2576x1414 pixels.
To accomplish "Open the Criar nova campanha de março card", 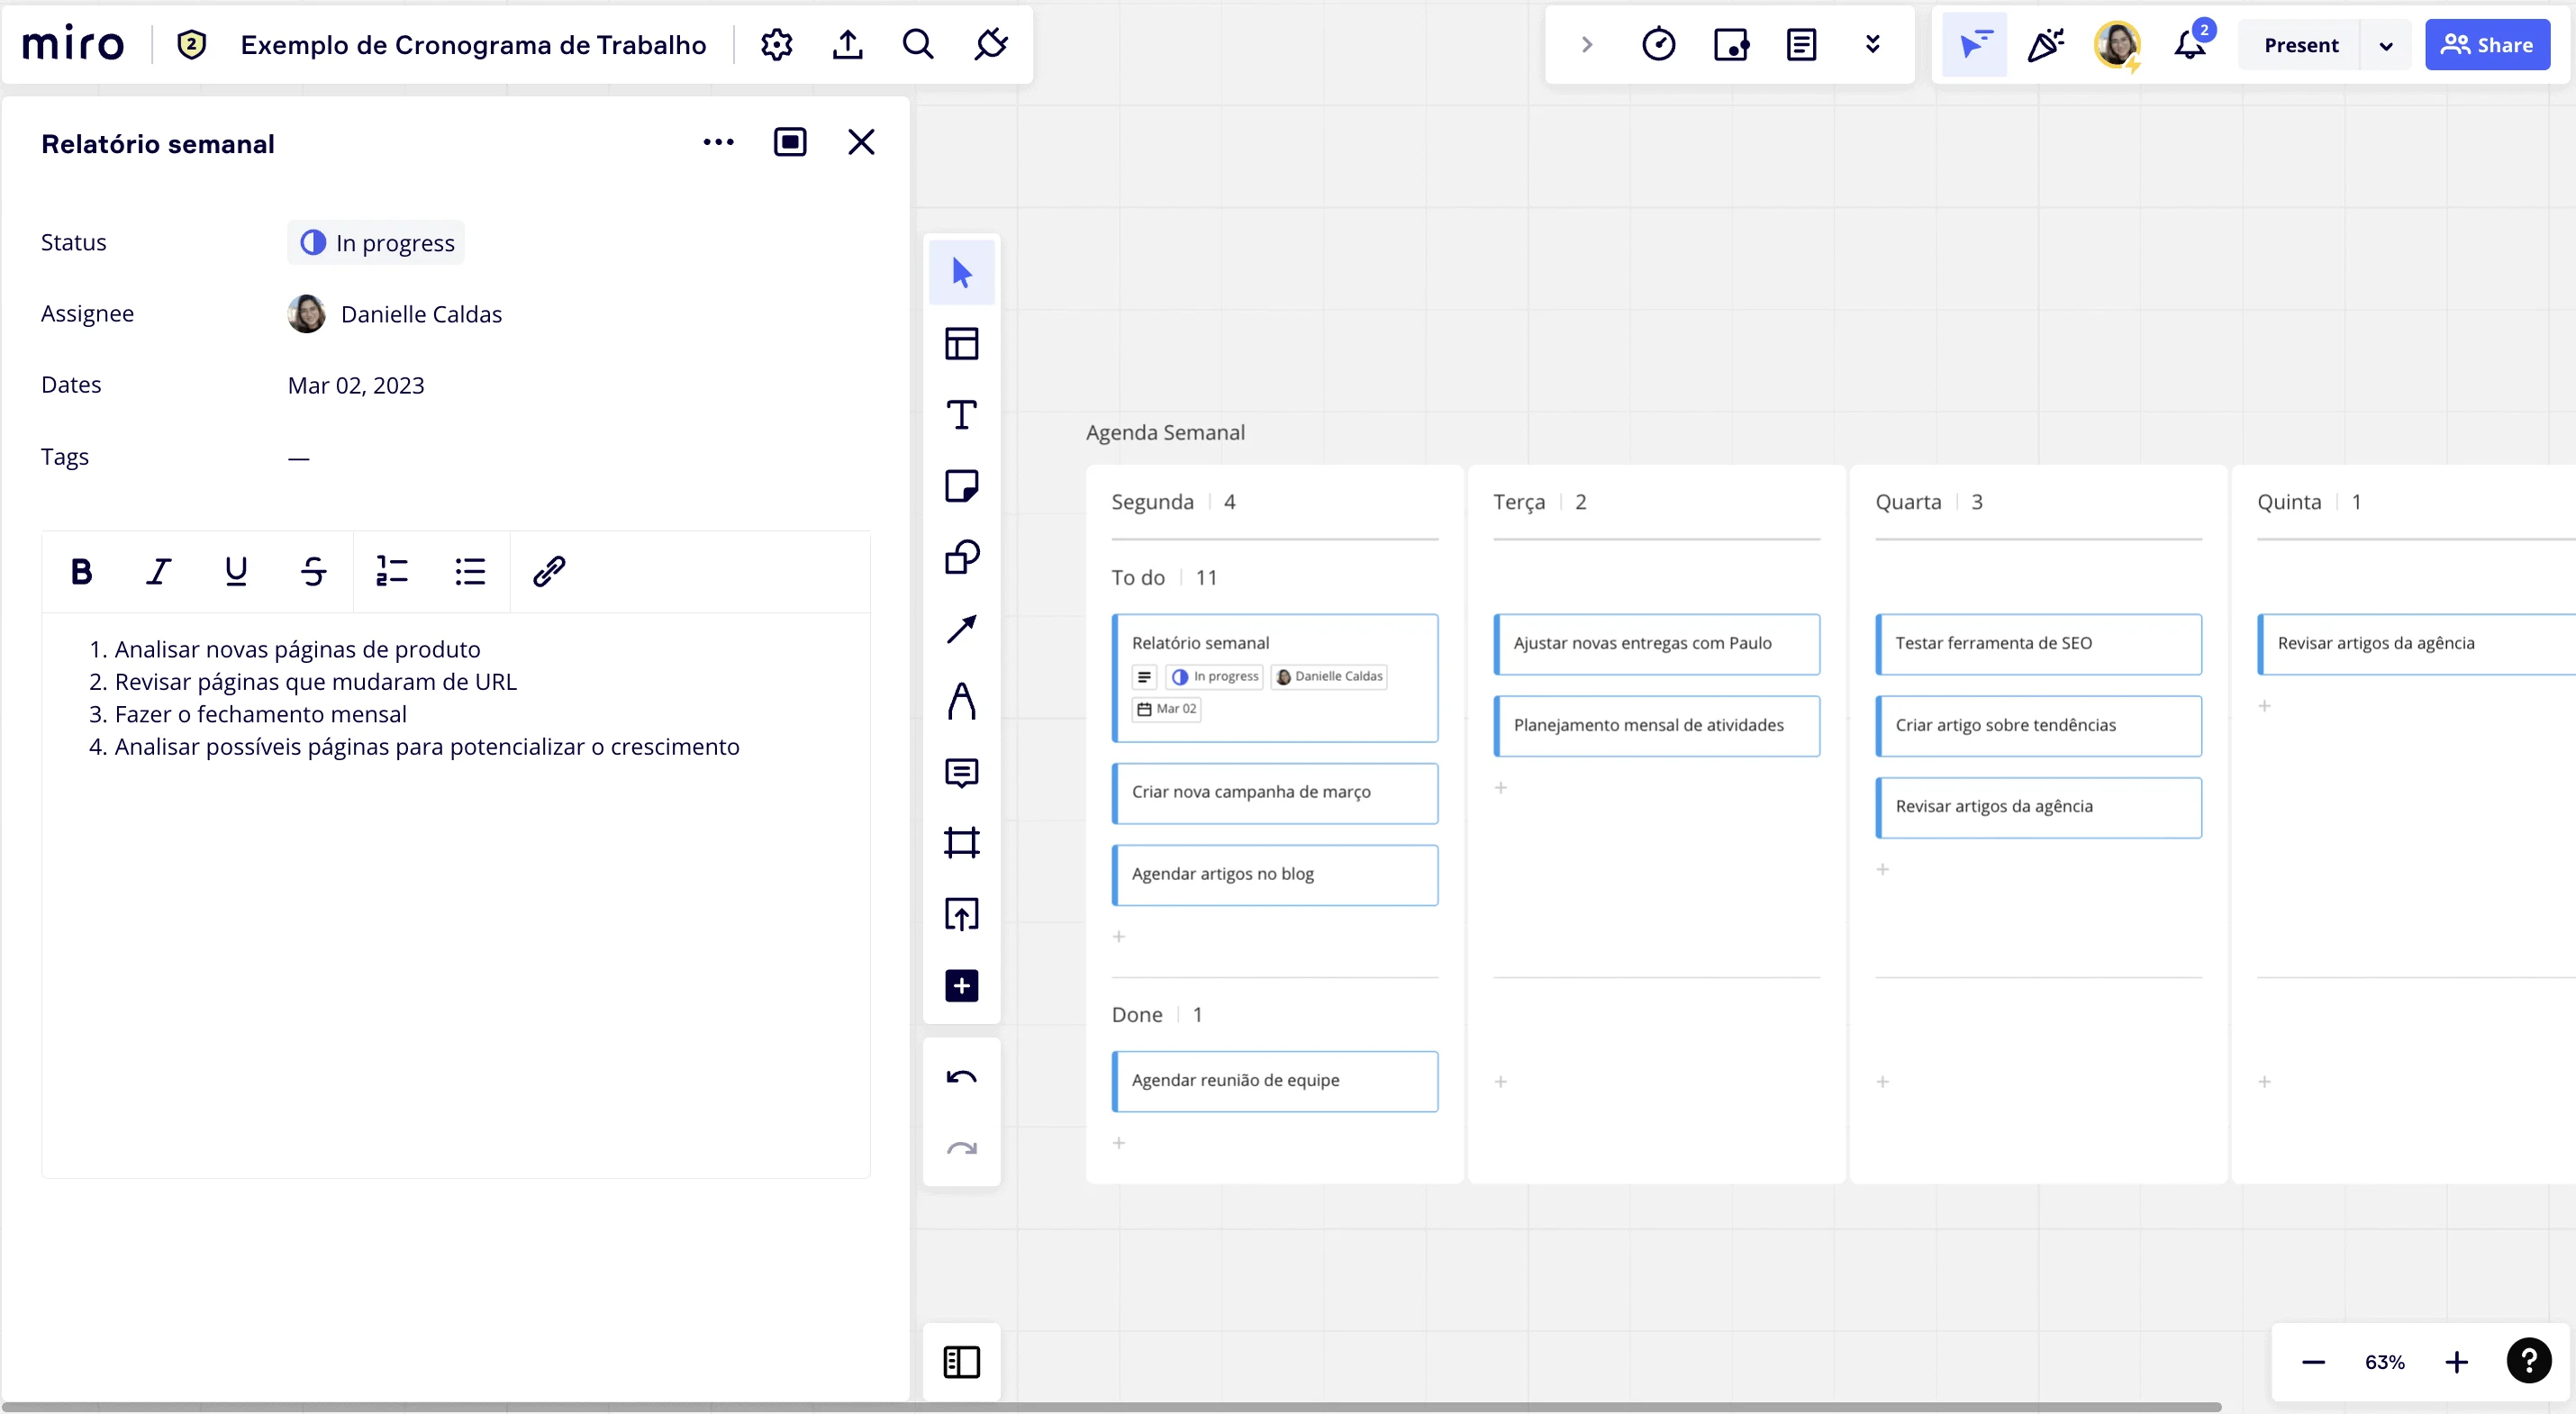I will tap(1274, 793).
